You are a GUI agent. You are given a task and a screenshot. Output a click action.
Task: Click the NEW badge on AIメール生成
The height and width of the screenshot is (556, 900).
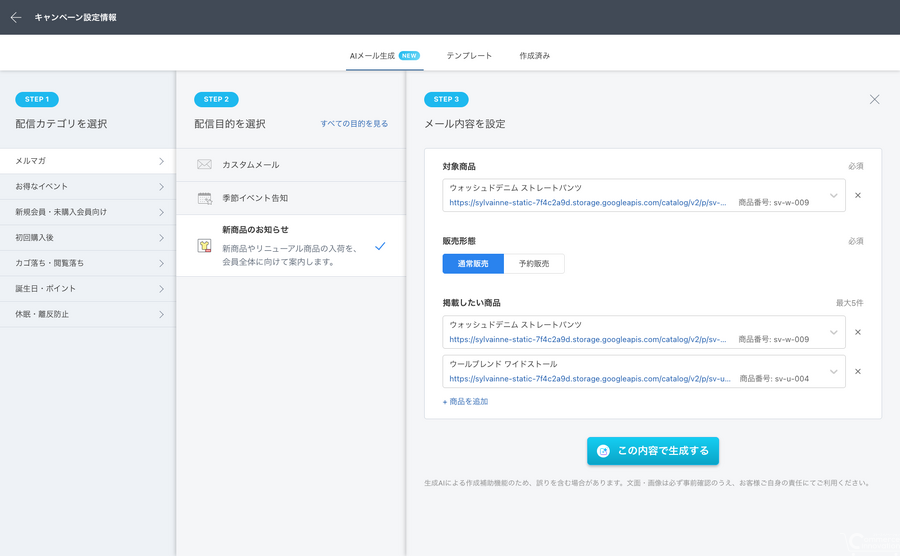coord(409,56)
